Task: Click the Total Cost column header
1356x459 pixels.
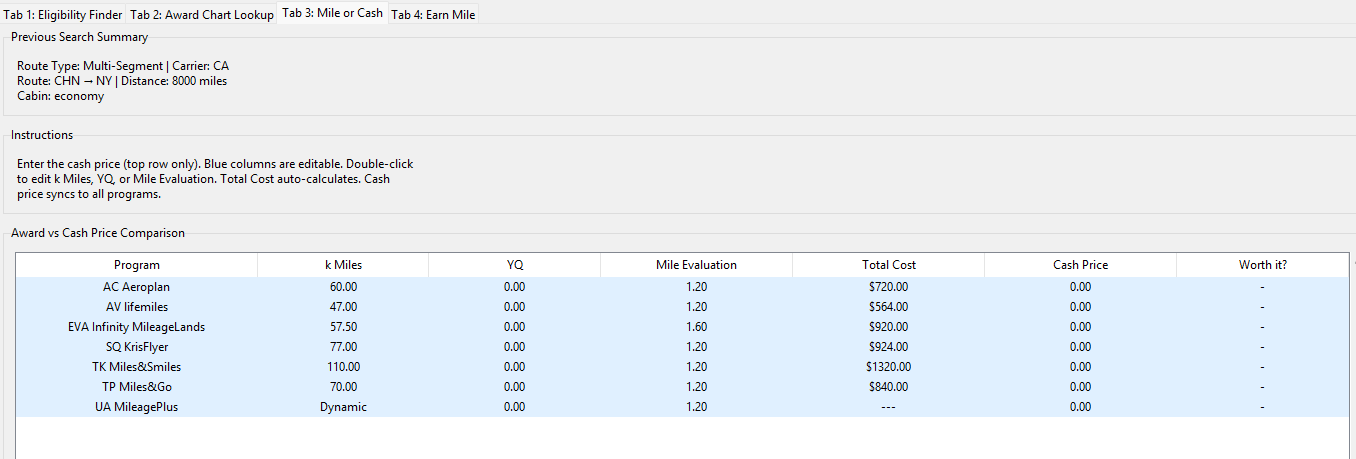Action: [888, 265]
